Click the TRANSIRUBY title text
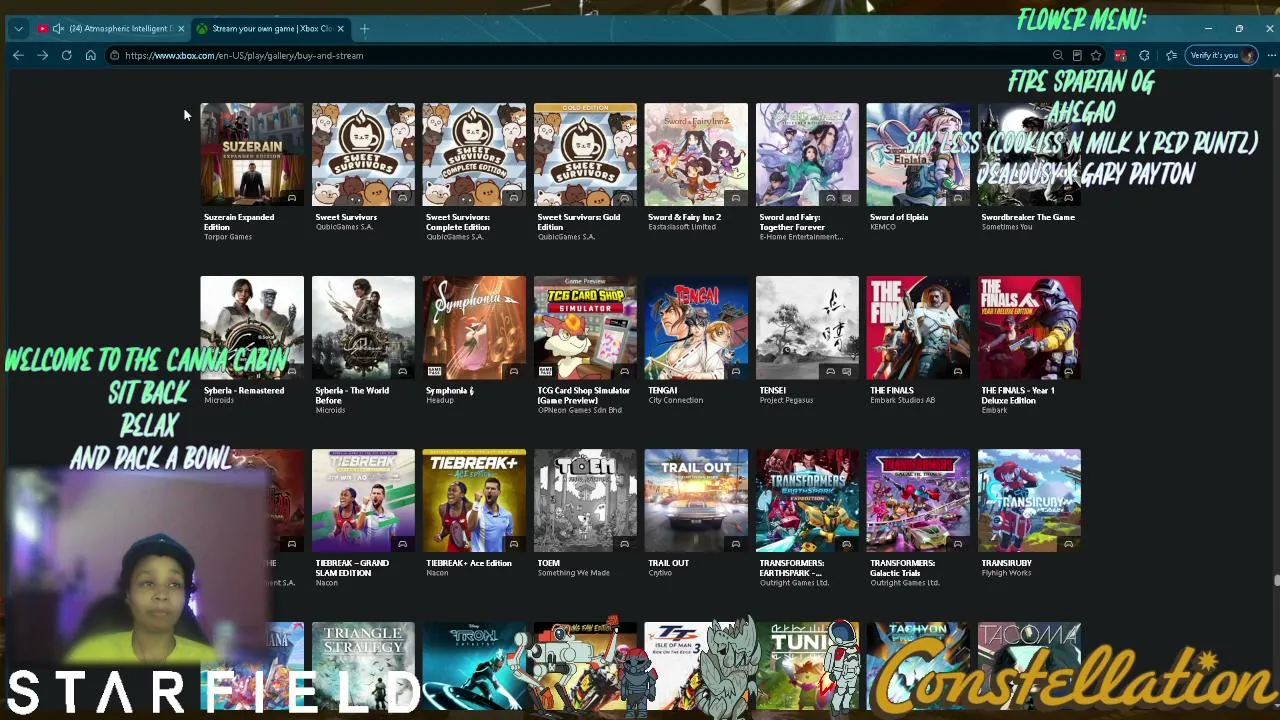Screen dimensions: 1280x720 (x=1006, y=563)
